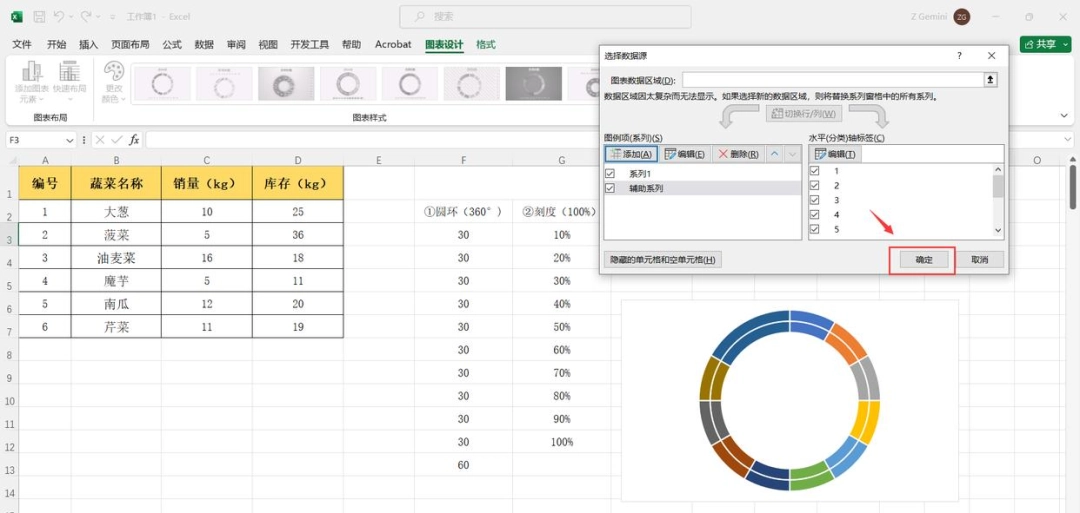Switch to the 格式 (Format) tab
Image resolution: width=1080 pixels, height=513 pixels.
point(486,44)
